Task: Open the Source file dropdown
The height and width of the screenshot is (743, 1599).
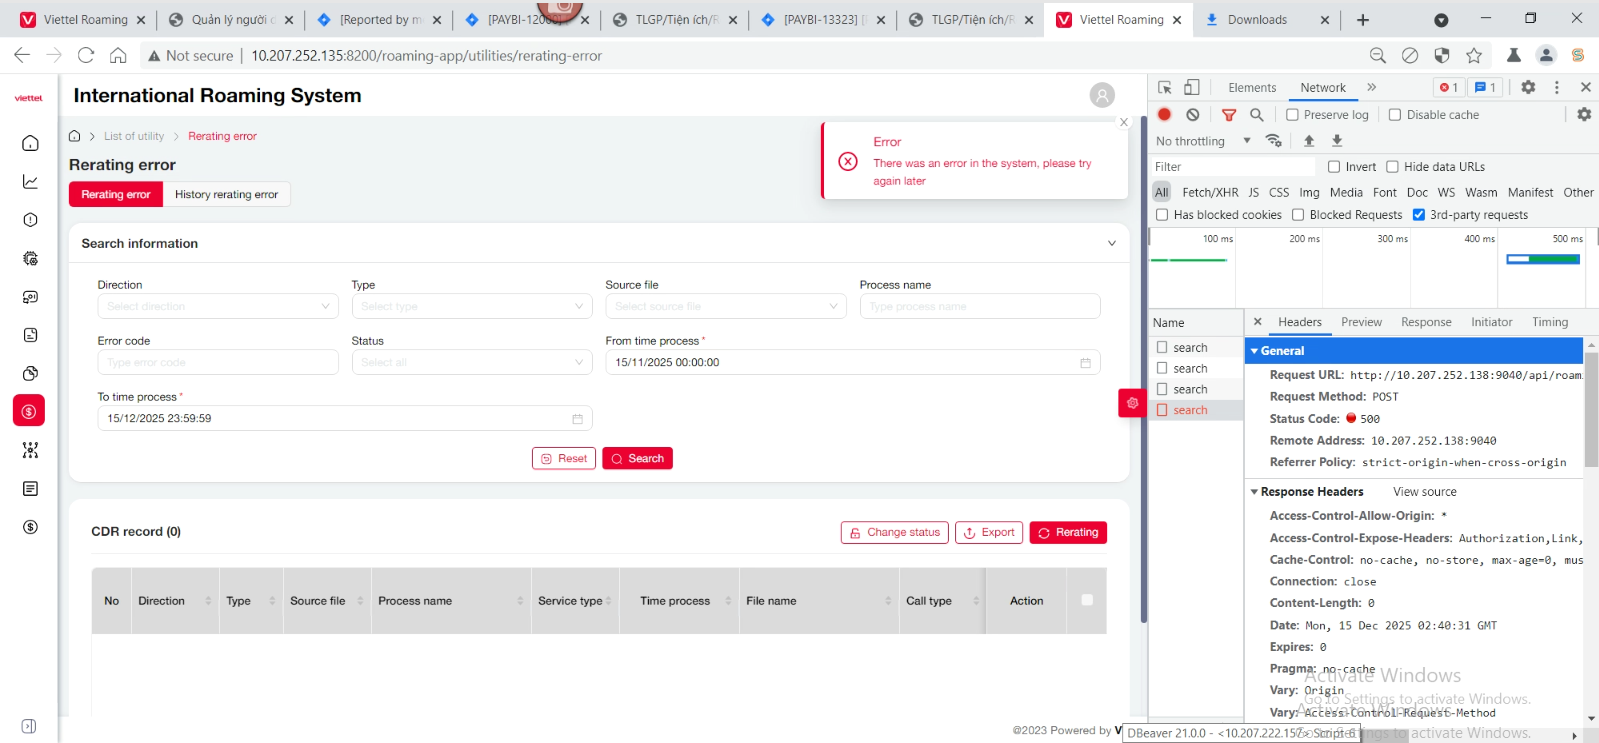Action: tap(726, 306)
